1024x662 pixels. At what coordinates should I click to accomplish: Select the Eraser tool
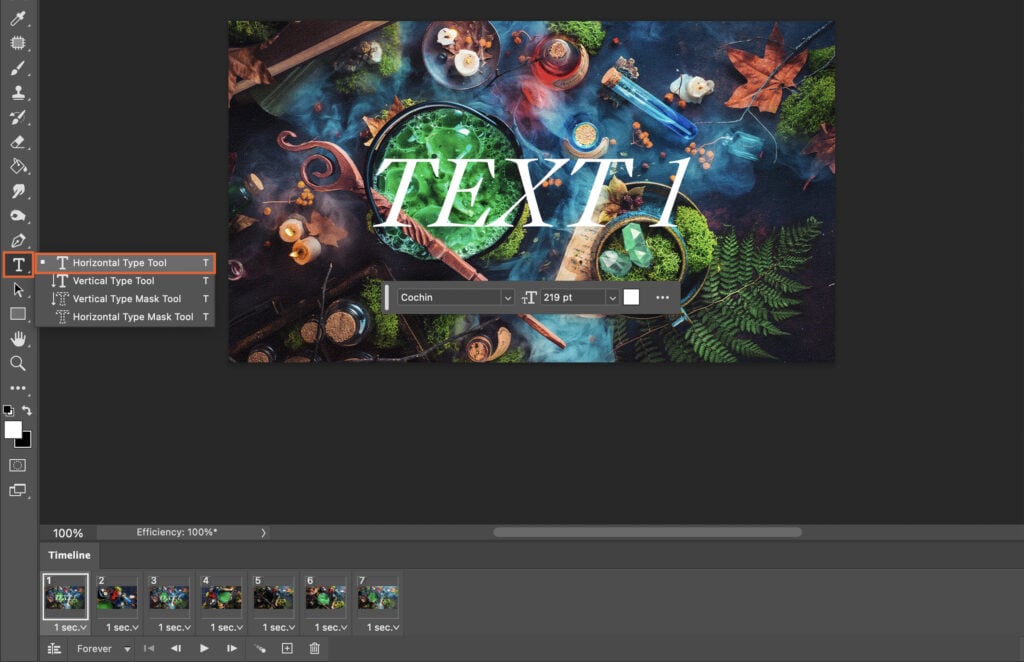tap(16, 143)
